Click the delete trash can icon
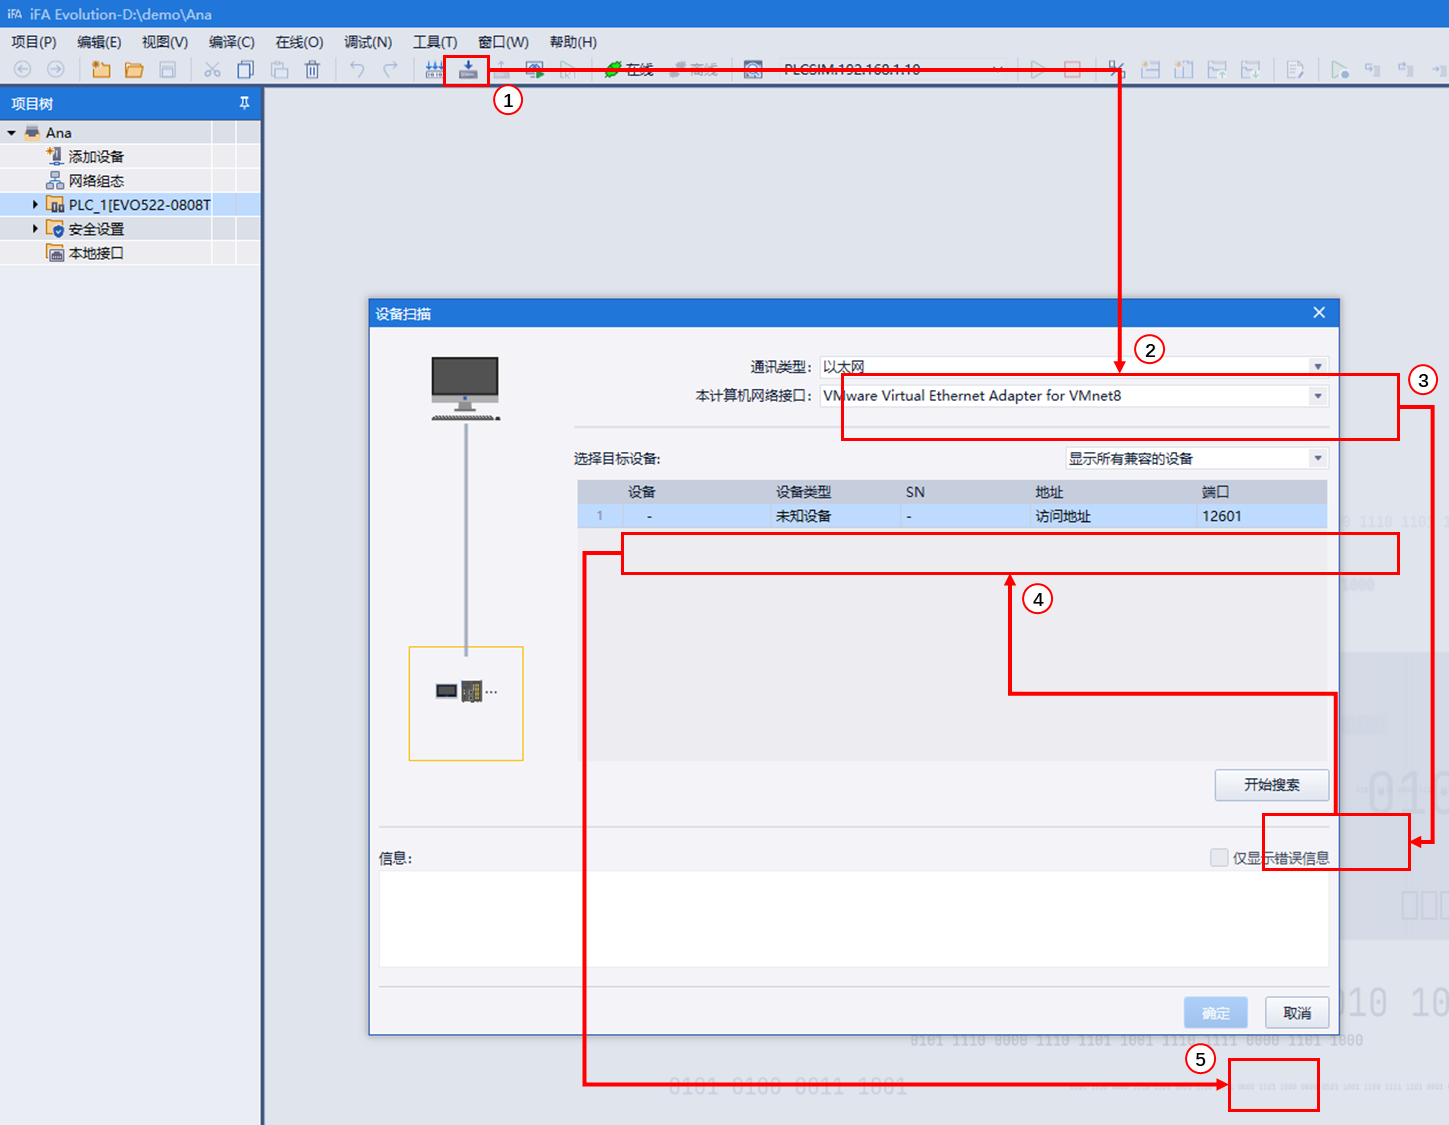Screen dimensions: 1449x1125 pos(312,70)
